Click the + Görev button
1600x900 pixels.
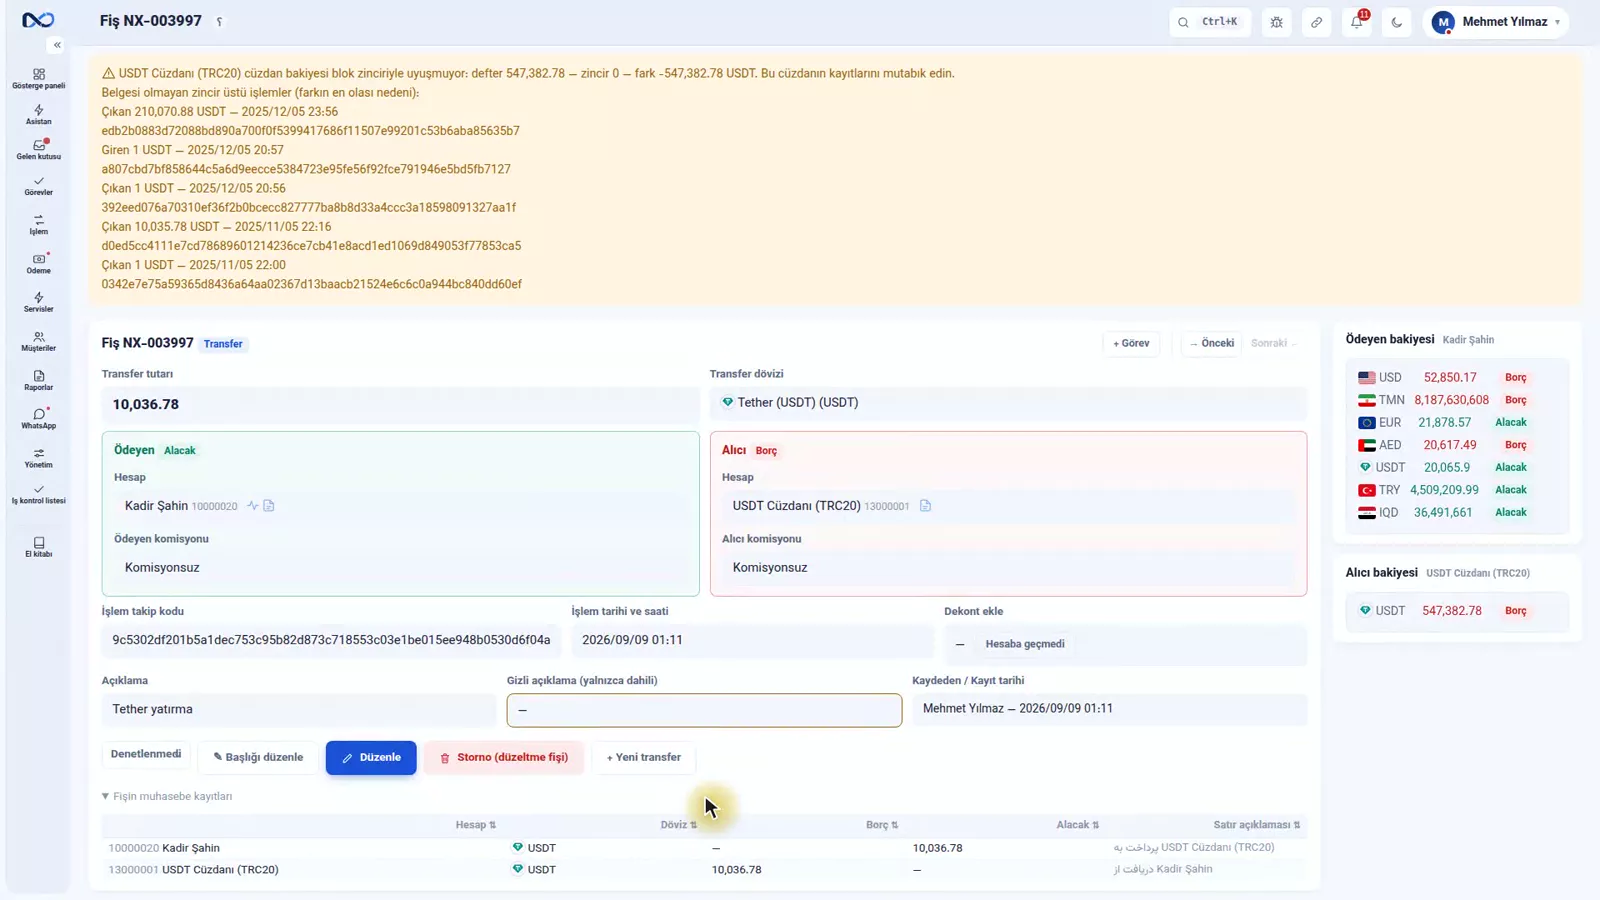(1131, 343)
